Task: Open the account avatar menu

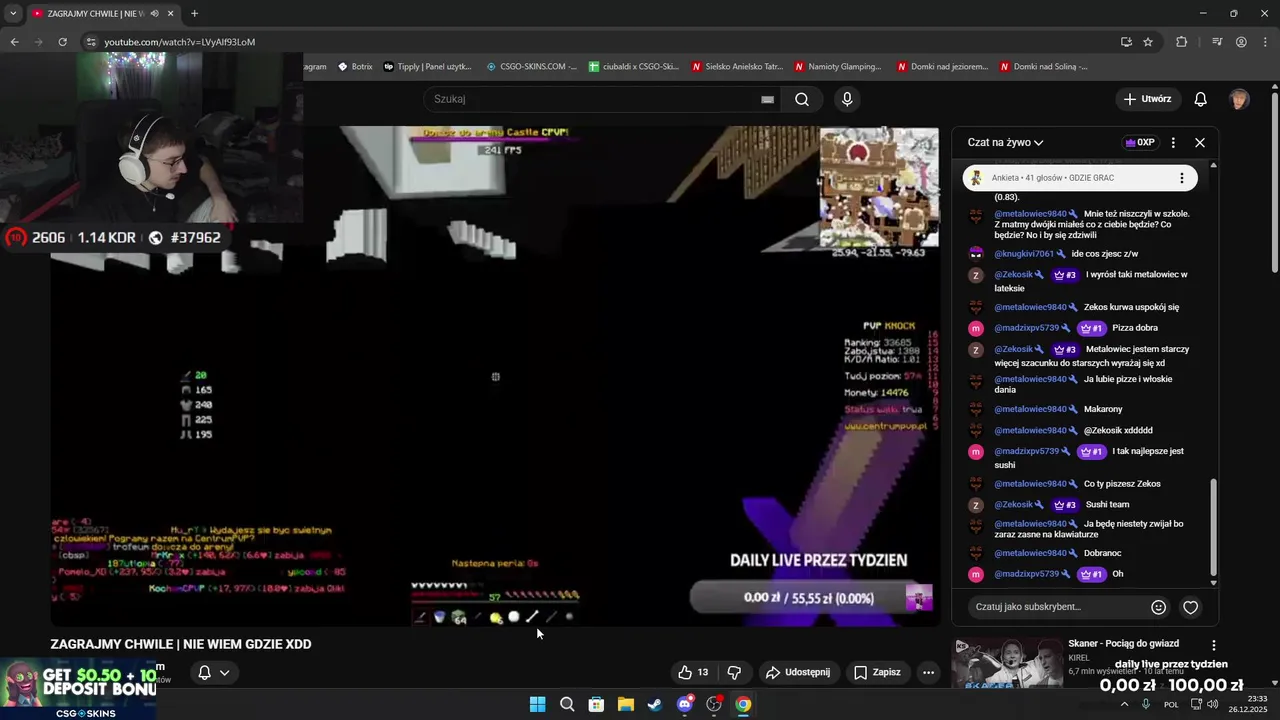Action: coord(1239,99)
